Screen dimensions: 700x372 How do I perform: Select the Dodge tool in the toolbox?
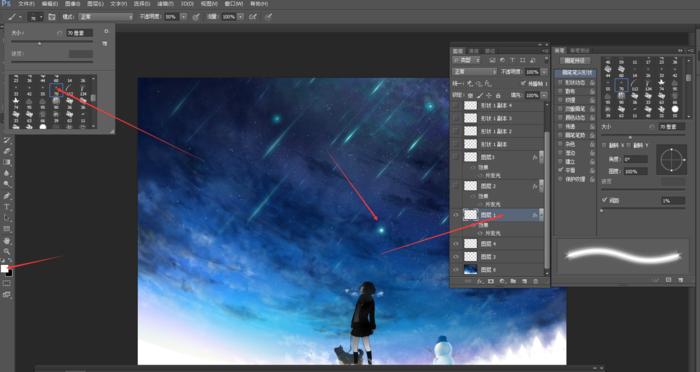pos(7,184)
